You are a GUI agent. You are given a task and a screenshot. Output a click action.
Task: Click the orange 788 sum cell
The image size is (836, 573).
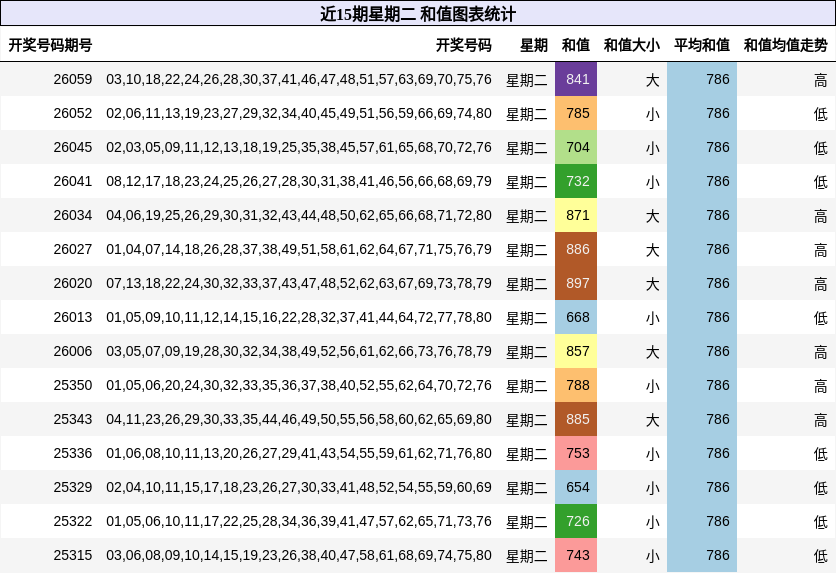[x=576, y=385]
